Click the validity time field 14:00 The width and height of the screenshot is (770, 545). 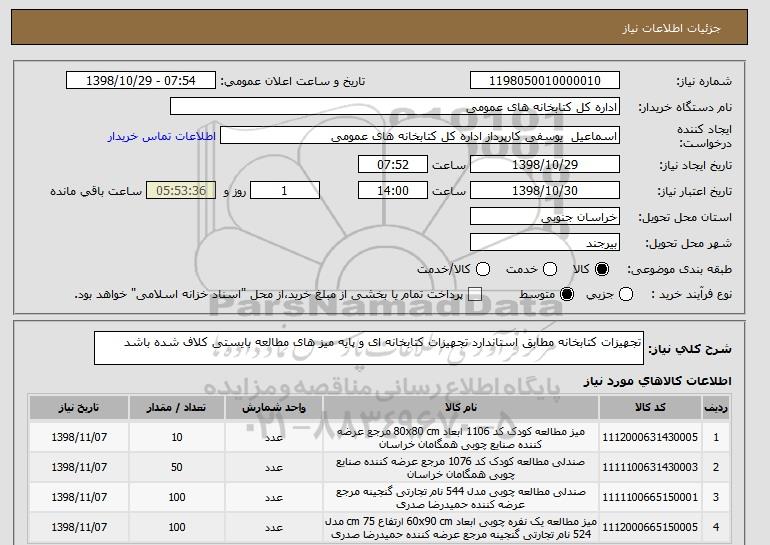393,191
